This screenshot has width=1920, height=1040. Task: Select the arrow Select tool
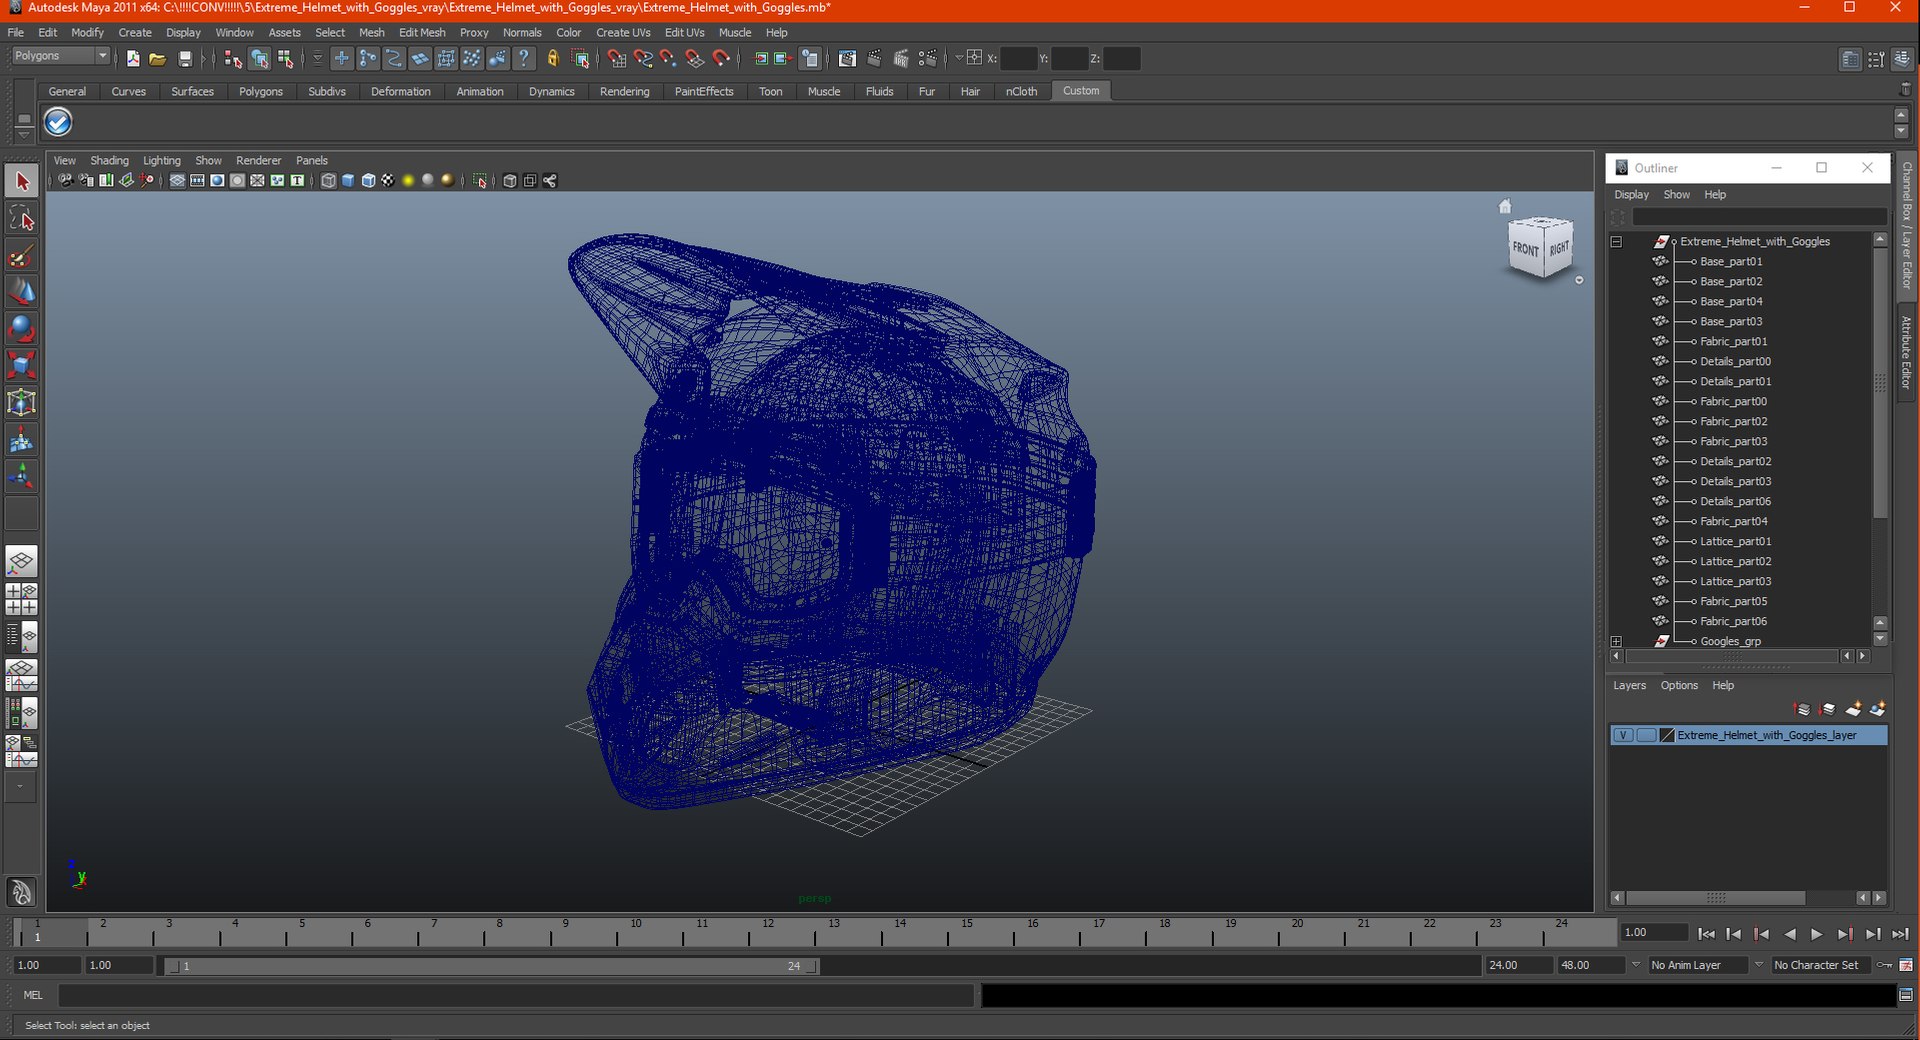coord(22,182)
